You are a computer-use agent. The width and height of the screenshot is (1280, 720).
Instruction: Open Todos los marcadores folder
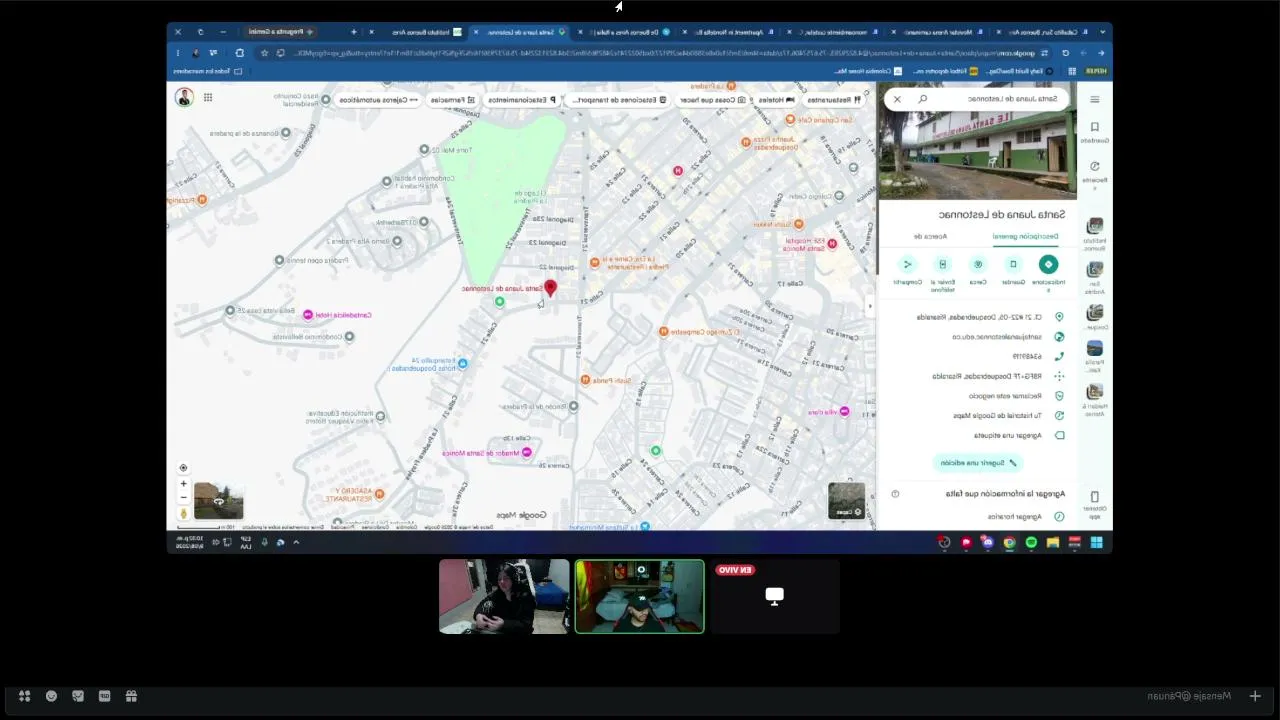(x=208, y=71)
